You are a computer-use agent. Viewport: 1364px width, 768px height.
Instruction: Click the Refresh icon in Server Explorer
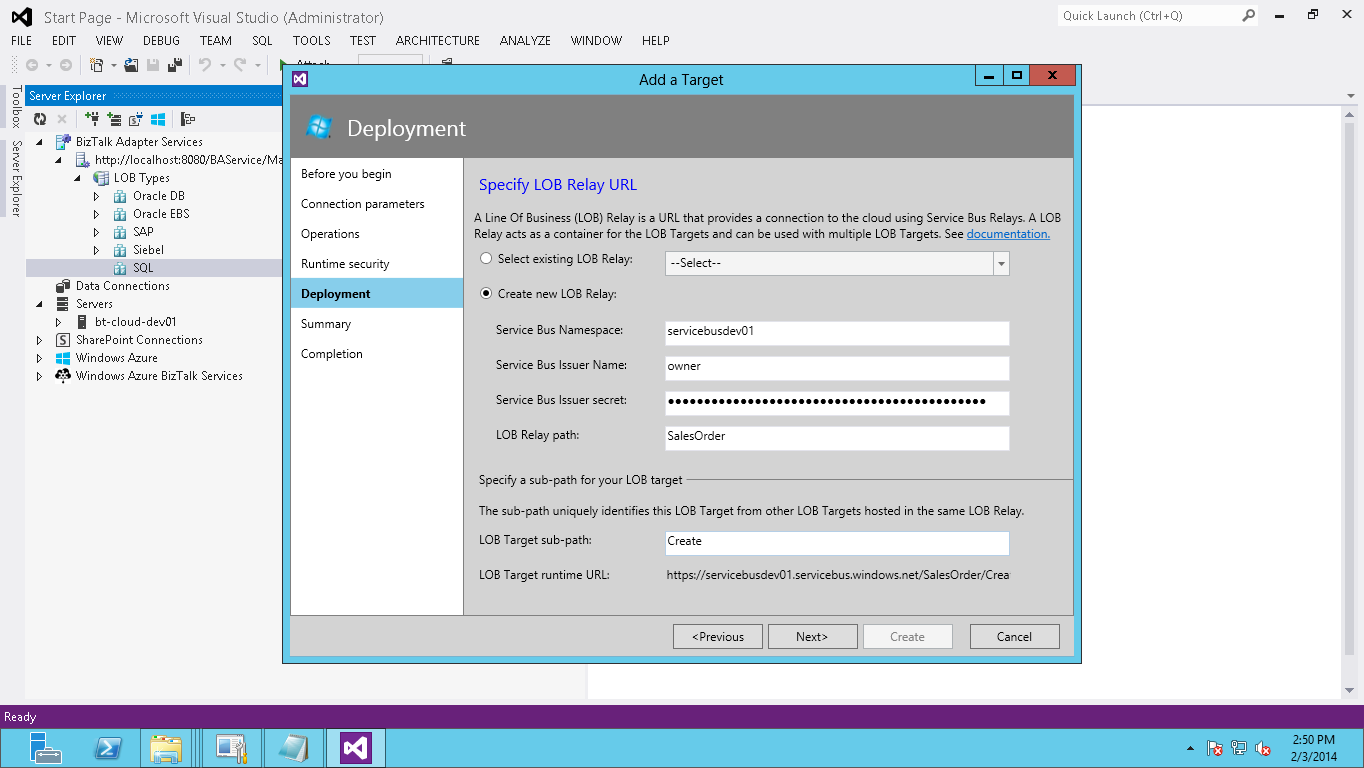point(40,119)
